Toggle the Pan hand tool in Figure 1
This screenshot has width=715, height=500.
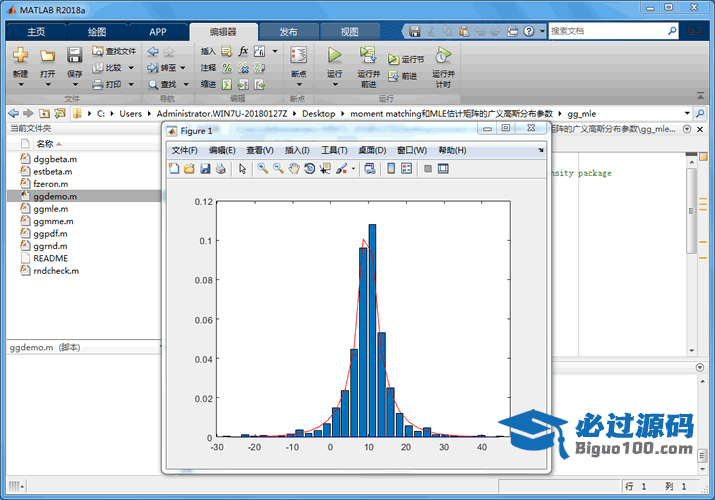(x=294, y=169)
